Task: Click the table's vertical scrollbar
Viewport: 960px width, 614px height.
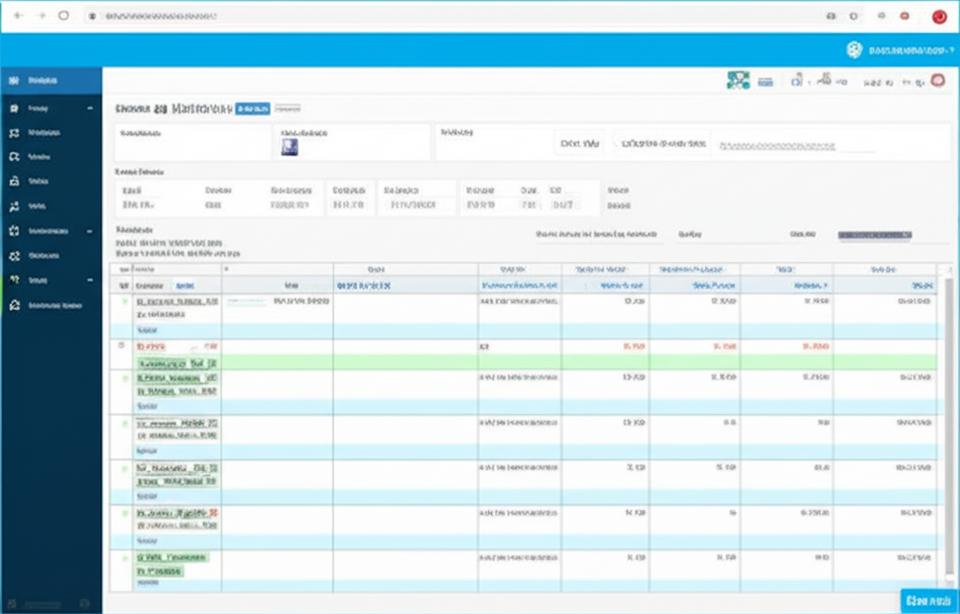Action: coord(948,420)
